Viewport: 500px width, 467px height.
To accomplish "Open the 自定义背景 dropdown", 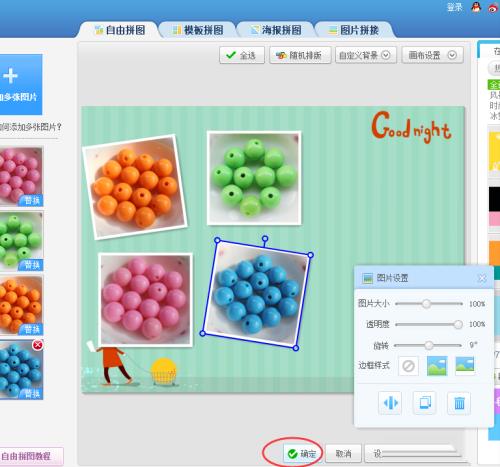I will coord(366,55).
